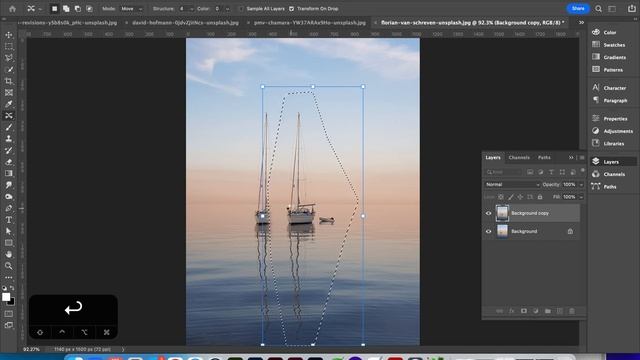
Task: Click the Add layer style fx icon
Action: click(x=511, y=311)
